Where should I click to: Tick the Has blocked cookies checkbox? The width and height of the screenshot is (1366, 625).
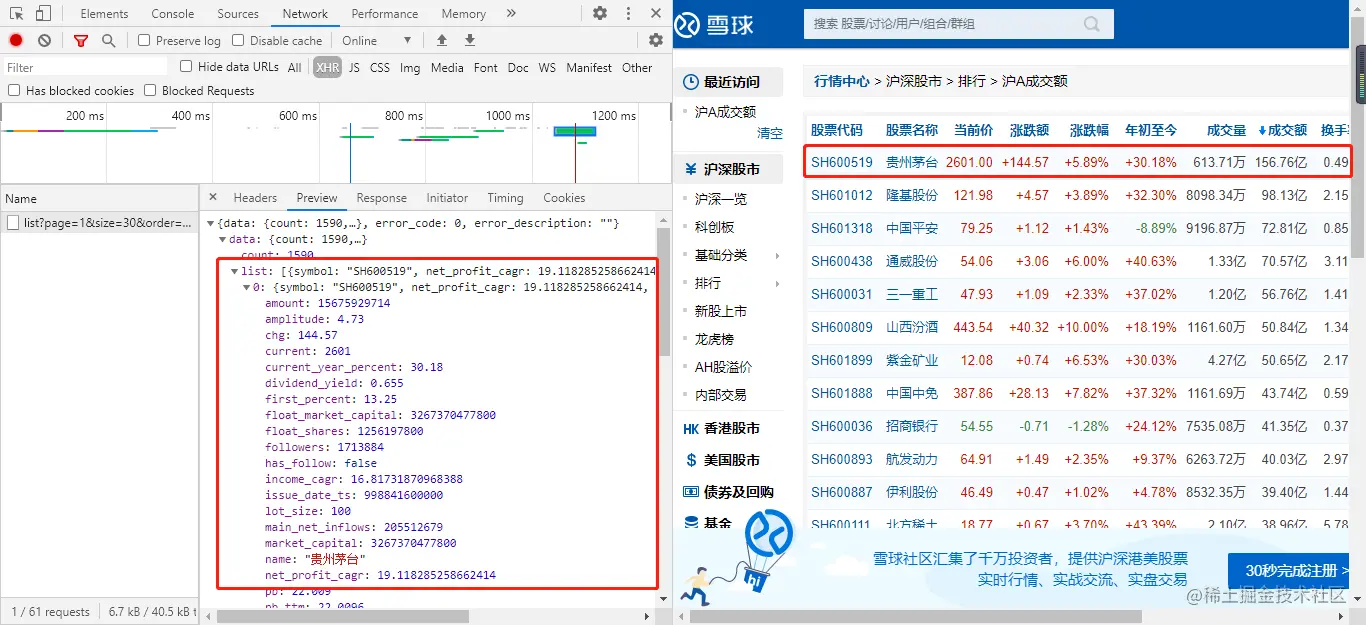(x=14, y=90)
